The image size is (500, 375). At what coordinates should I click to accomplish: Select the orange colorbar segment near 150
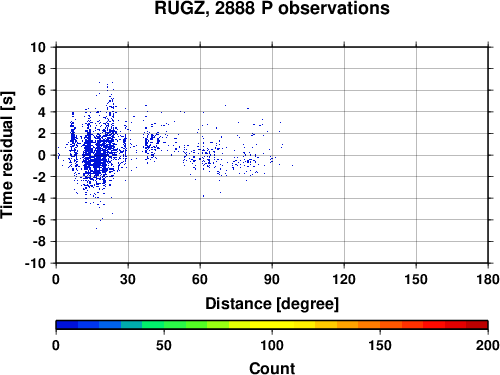(x=369, y=325)
